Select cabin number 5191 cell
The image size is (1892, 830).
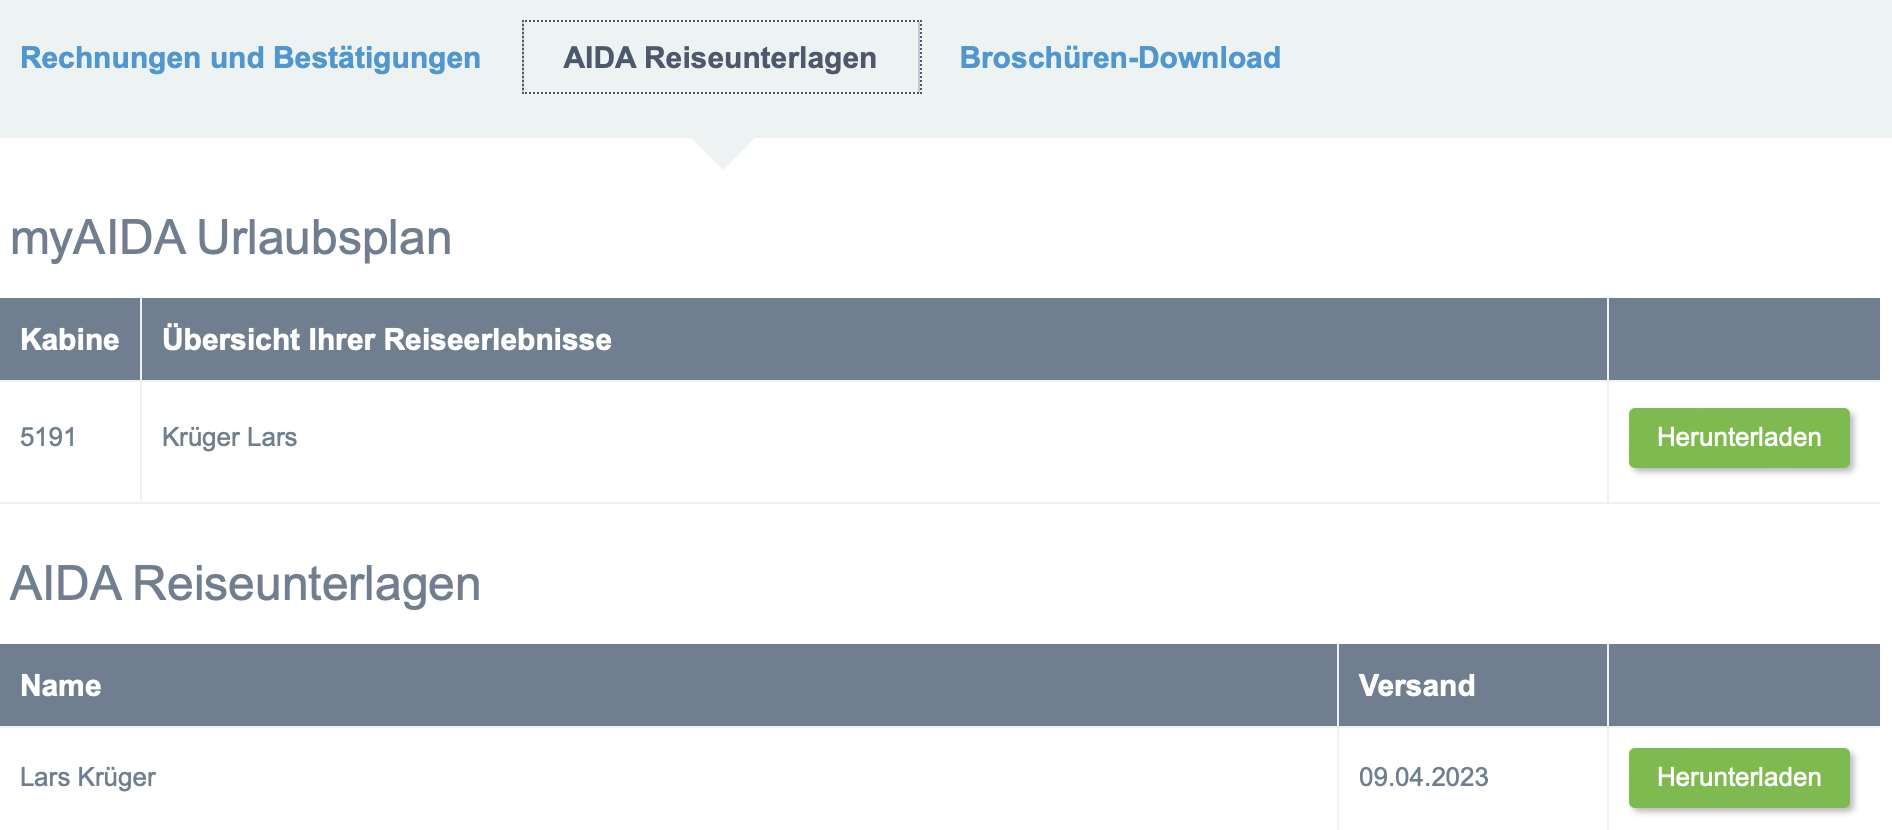coord(48,438)
